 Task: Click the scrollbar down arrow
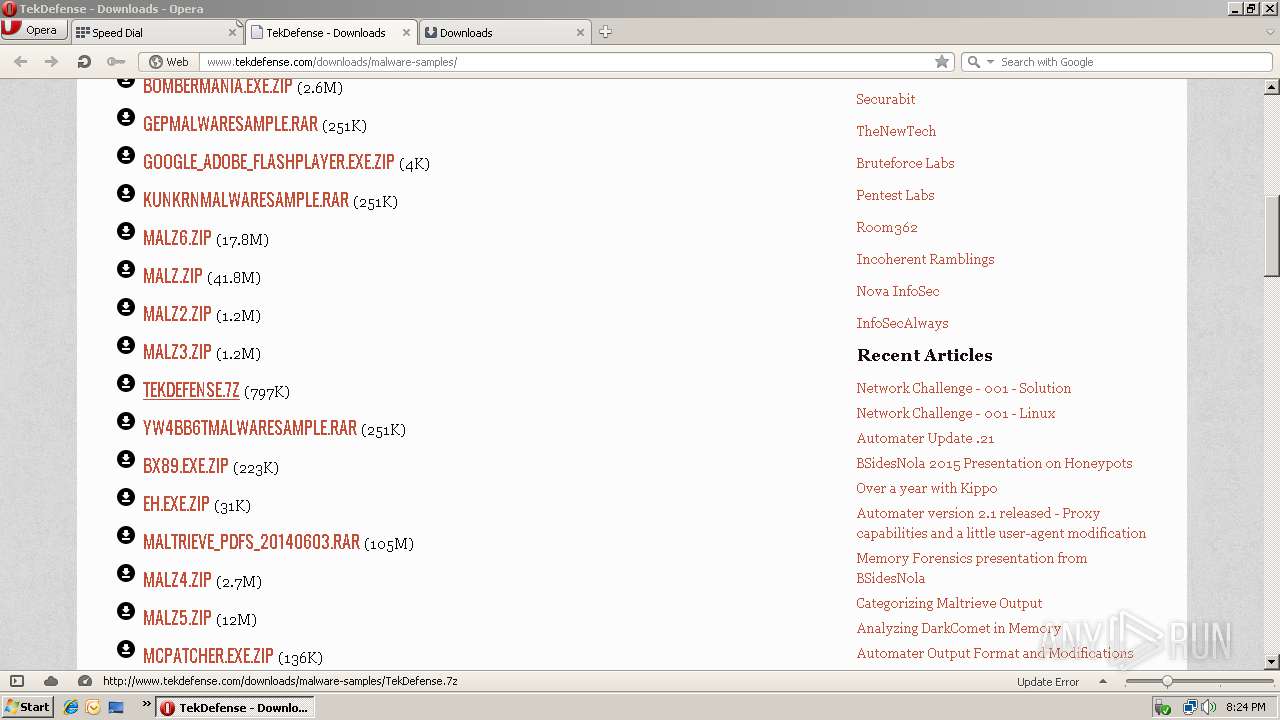pos(1272,662)
